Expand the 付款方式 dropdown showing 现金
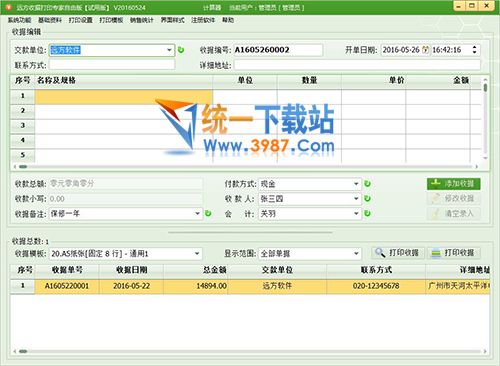The width and height of the screenshot is (500, 366). pos(356,184)
